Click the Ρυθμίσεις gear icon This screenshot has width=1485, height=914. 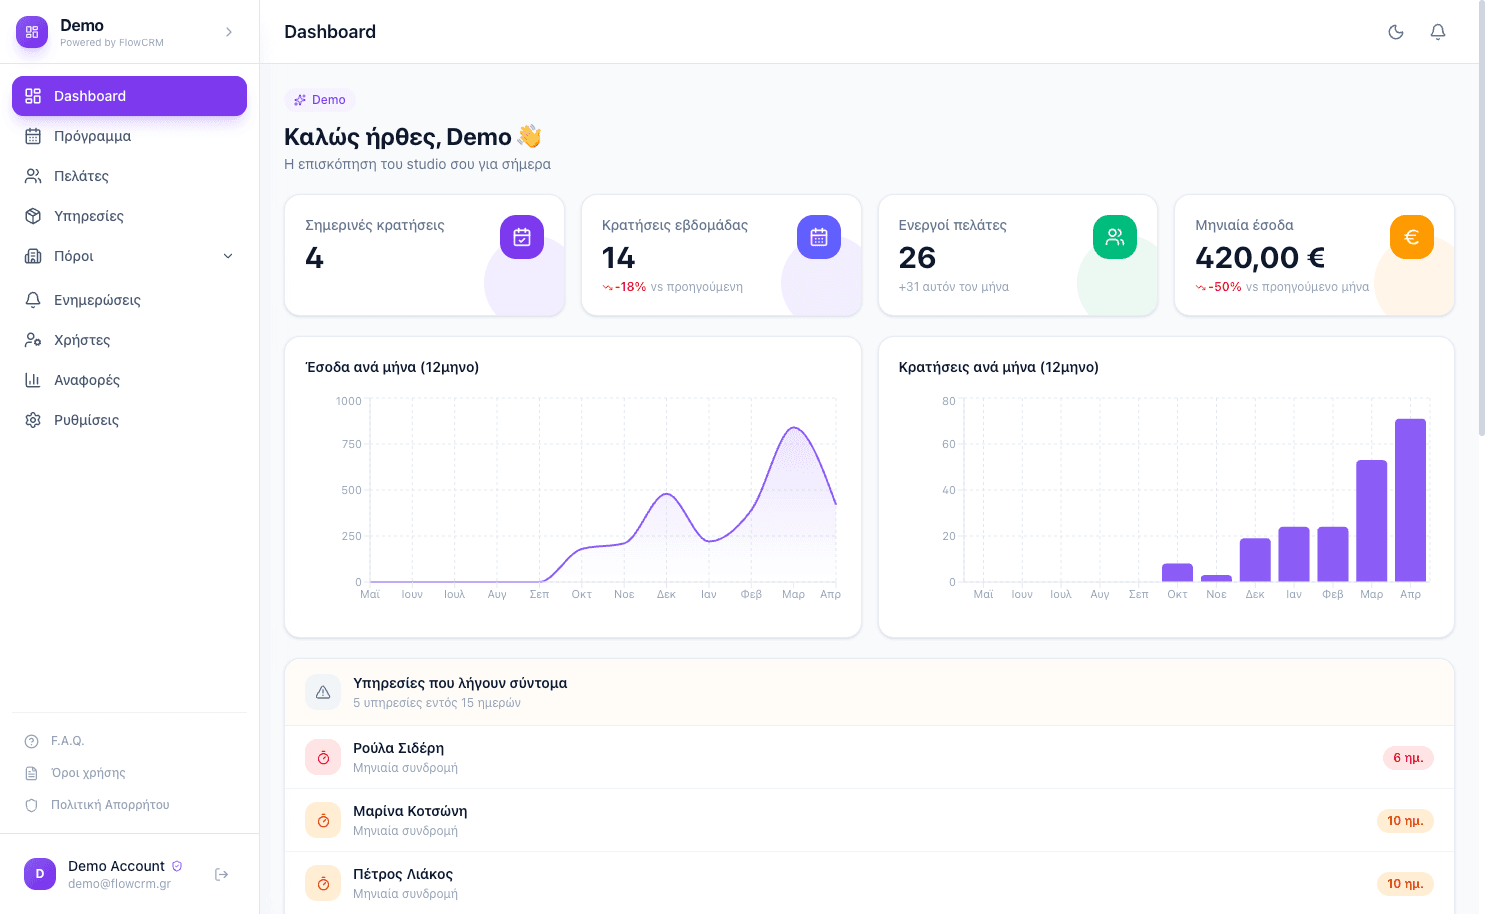click(x=33, y=420)
